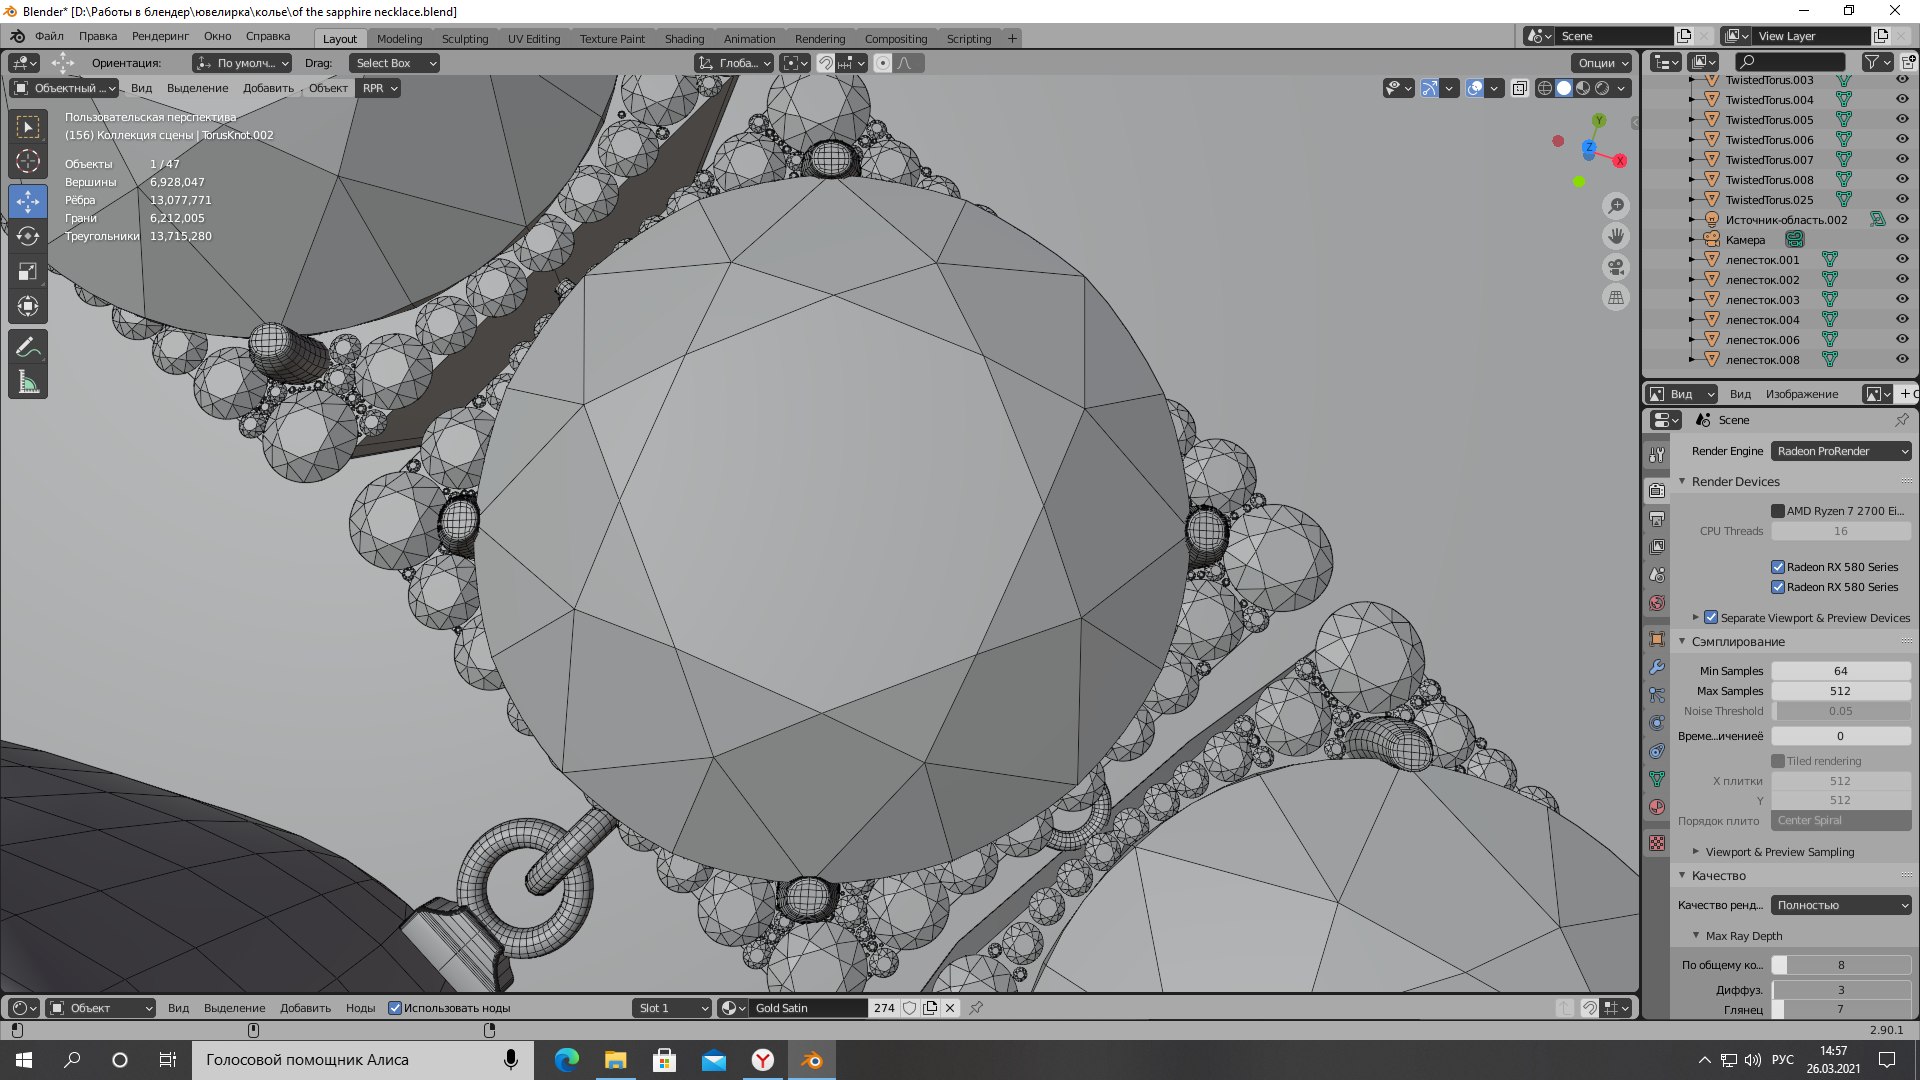
Task: Switch to orthographic/perspective grid view
Action: click(x=1616, y=298)
